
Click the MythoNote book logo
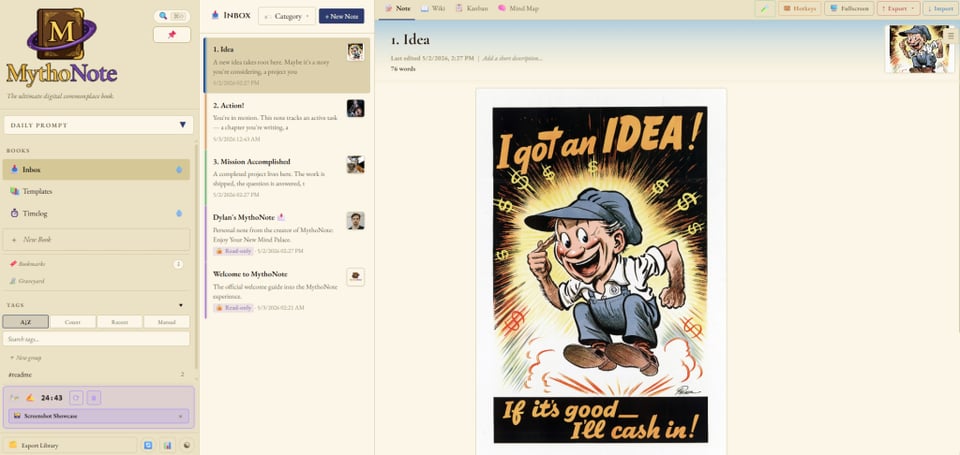(61, 34)
